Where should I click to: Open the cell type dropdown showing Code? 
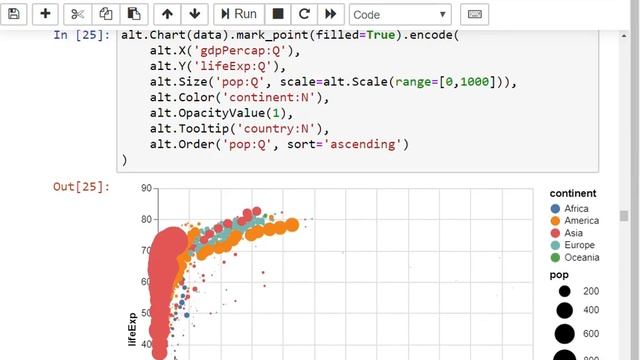(400, 15)
